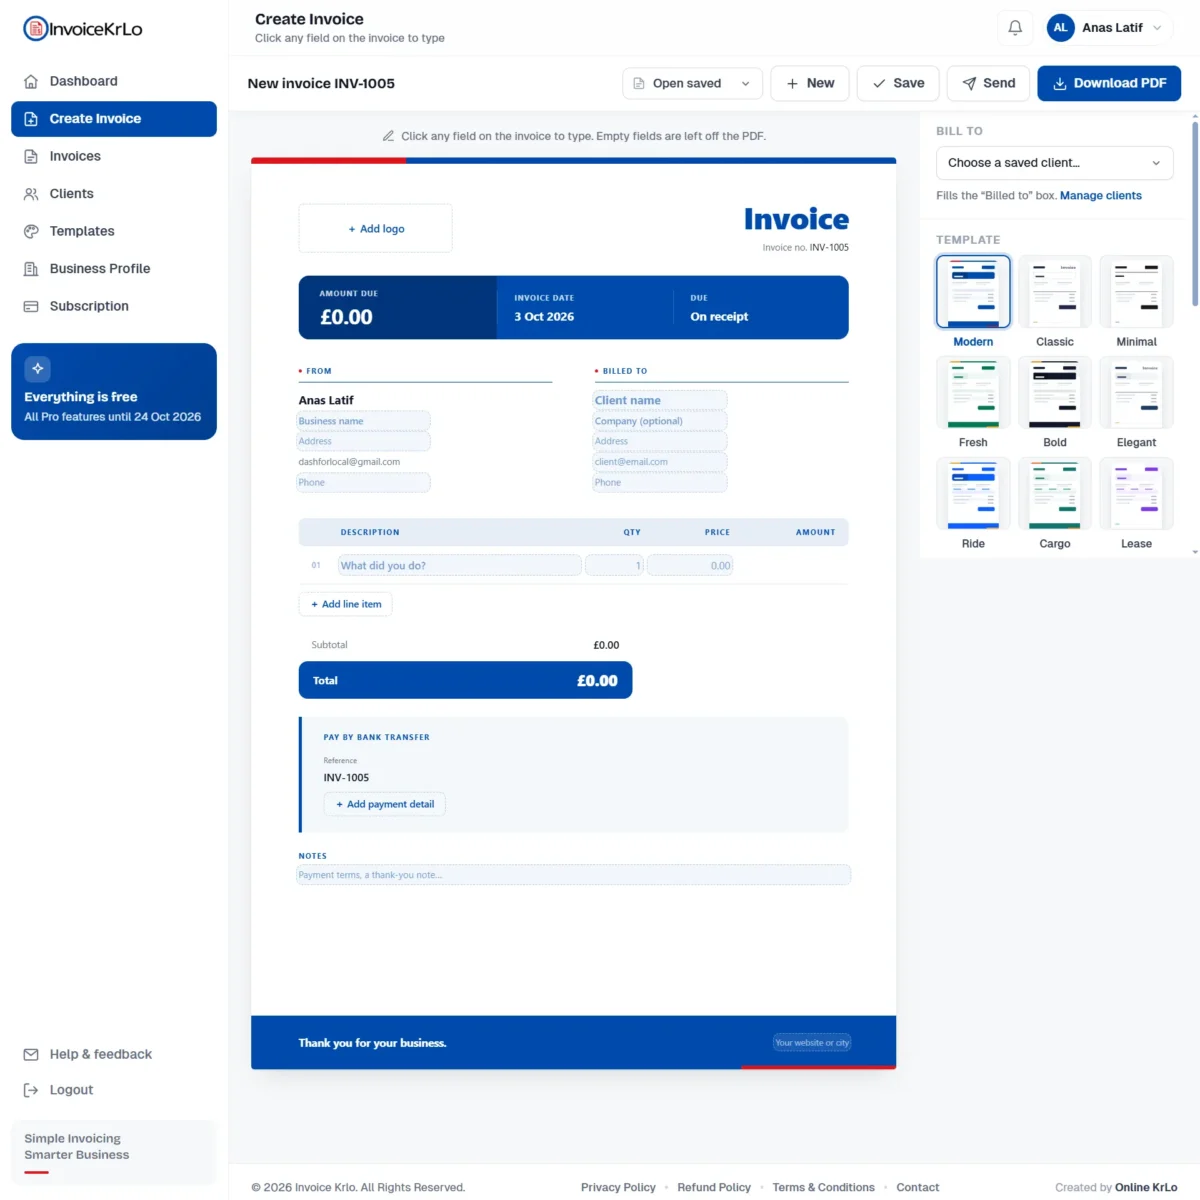Screen dimensions: 1200x1200
Task: Click the Clients people icon
Action: pyautogui.click(x=31, y=194)
